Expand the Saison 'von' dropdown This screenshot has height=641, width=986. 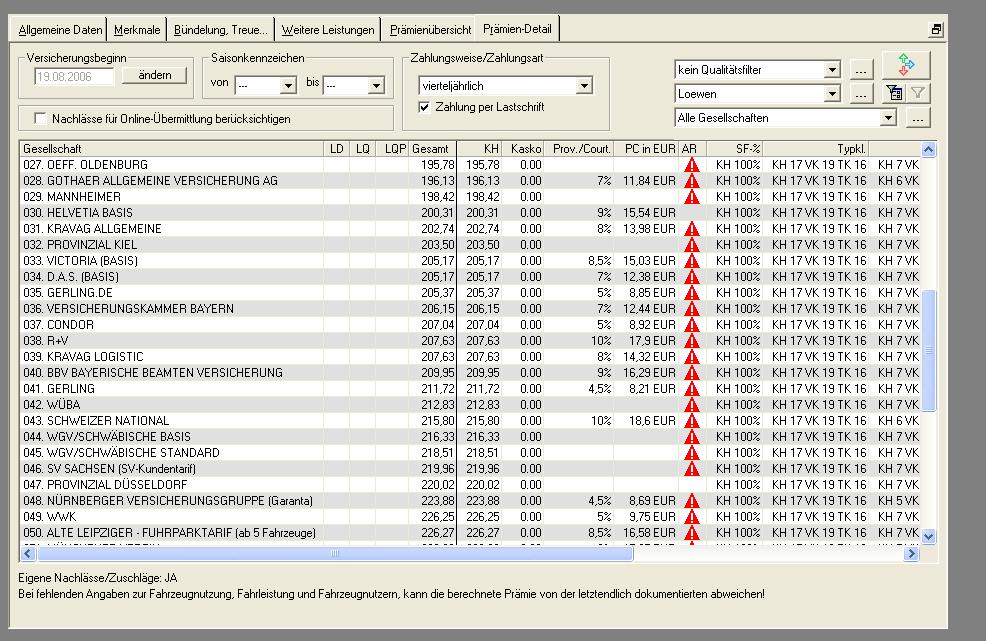[x=288, y=86]
